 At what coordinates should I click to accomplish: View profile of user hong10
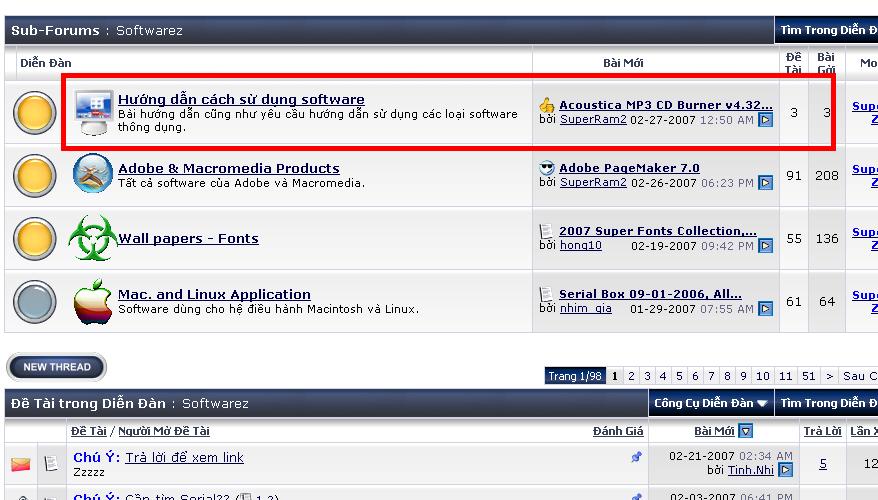tap(580, 245)
